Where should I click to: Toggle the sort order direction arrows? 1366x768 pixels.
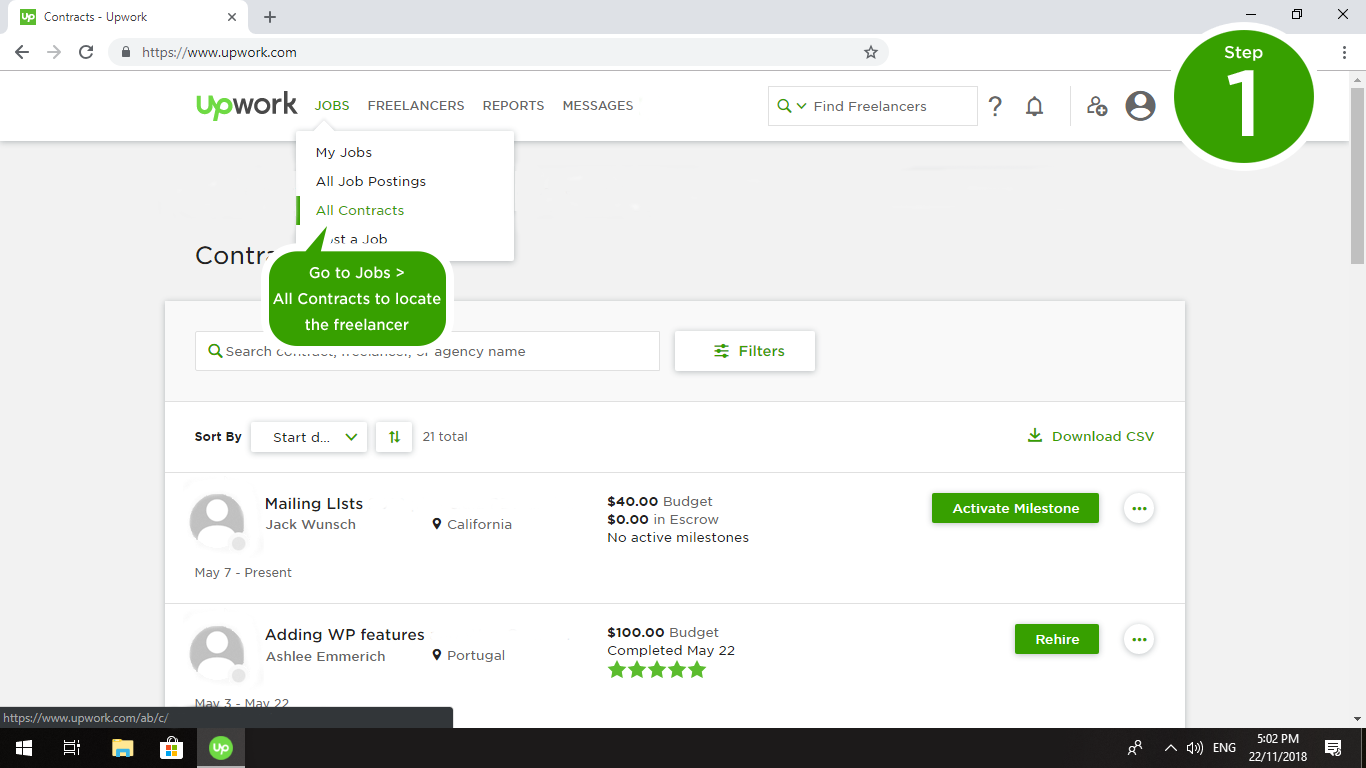(x=393, y=437)
